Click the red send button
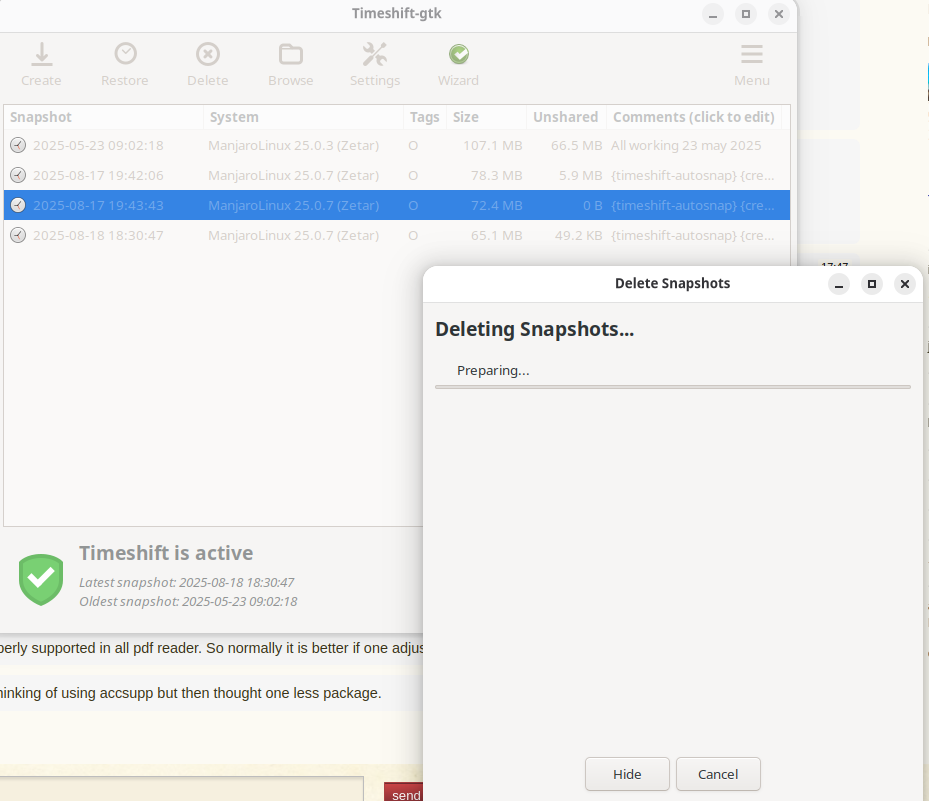This screenshot has width=929, height=801. click(405, 794)
